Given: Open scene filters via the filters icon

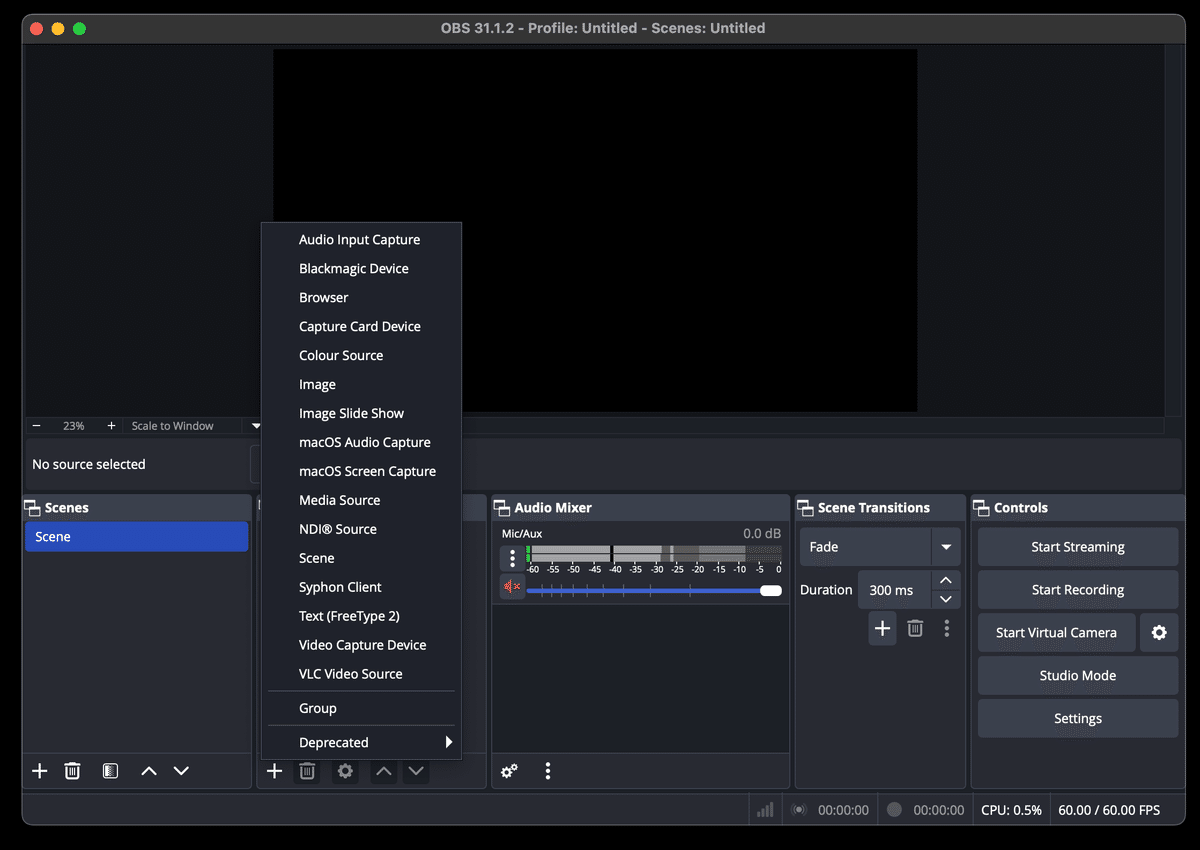Looking at the screenshot, I should [x=110, y=770].
